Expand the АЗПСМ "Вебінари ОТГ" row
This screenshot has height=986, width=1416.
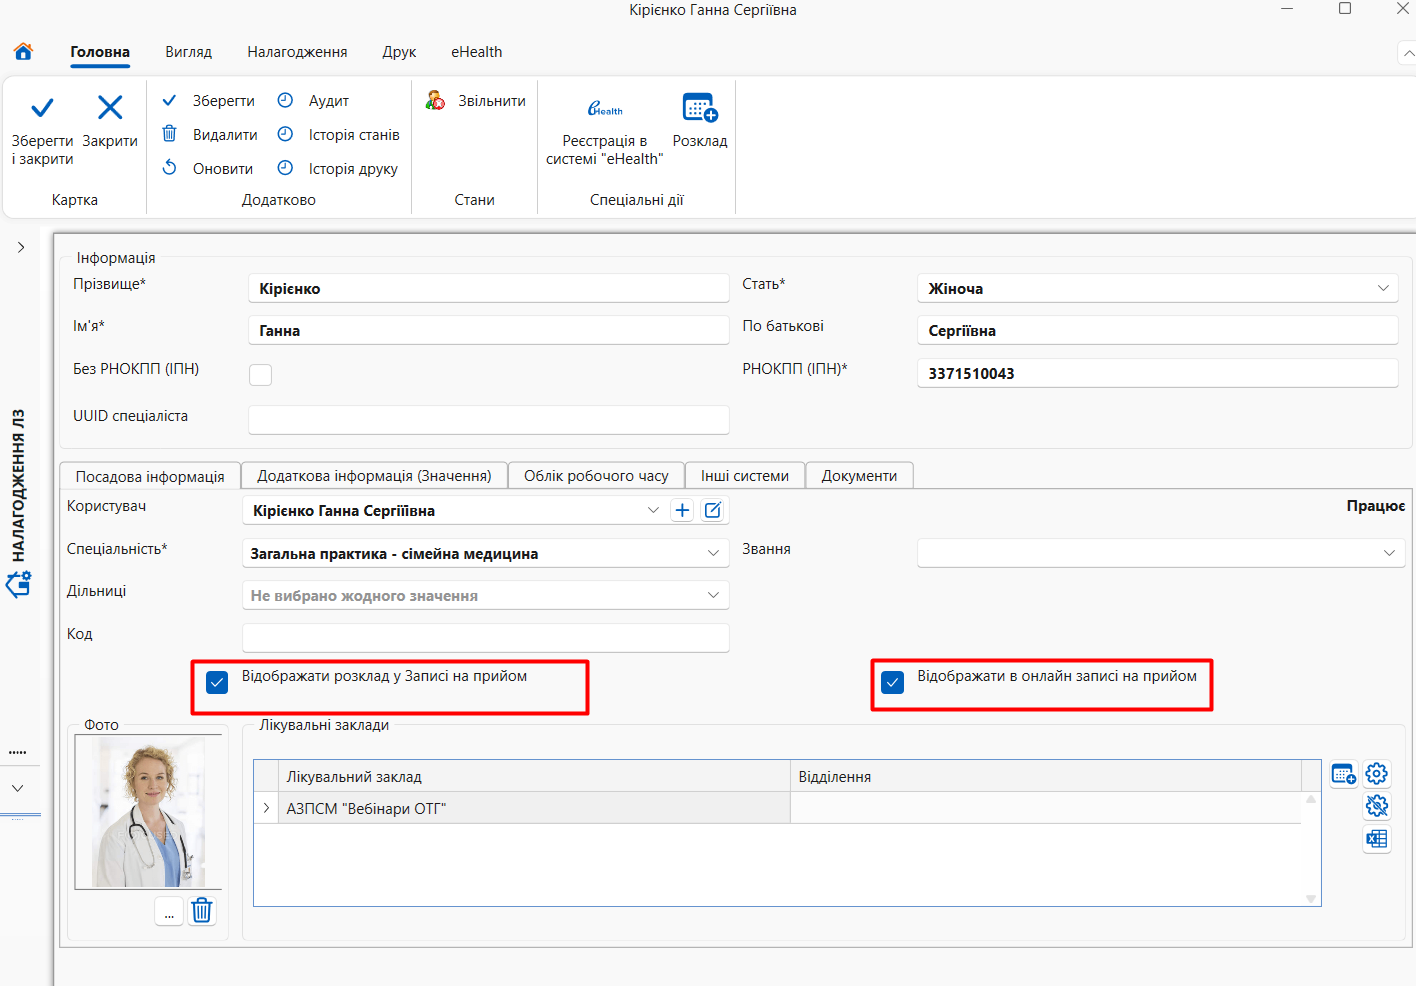coord(266,808)
